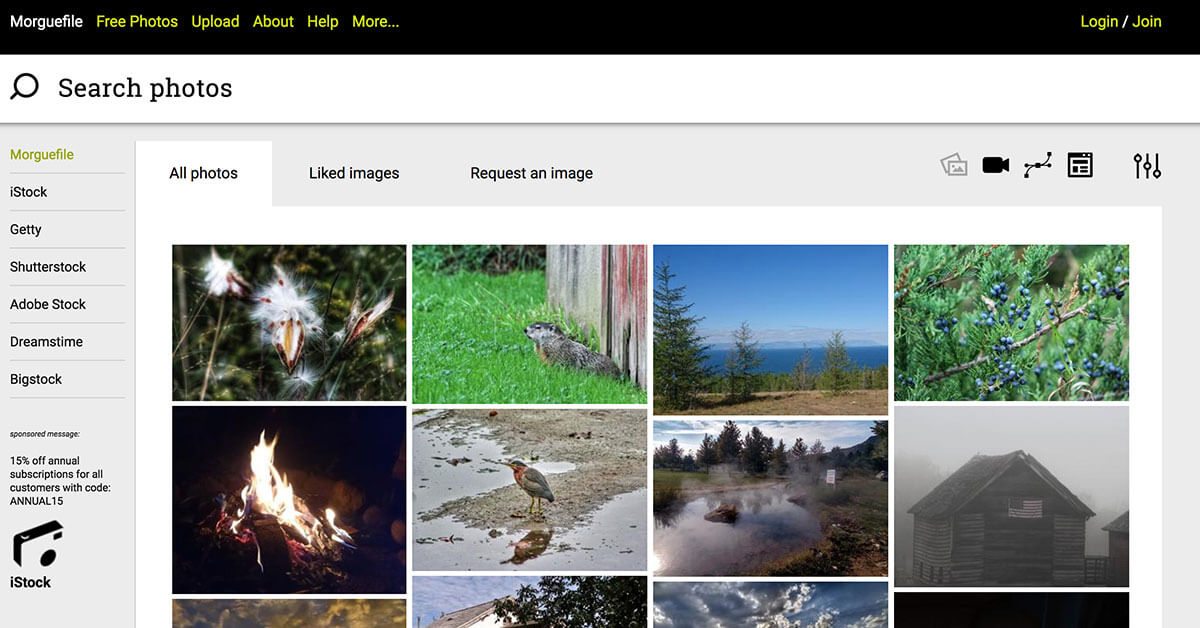
Task: Open the cloudy sky photo
Action: click(x=770, y=605)
